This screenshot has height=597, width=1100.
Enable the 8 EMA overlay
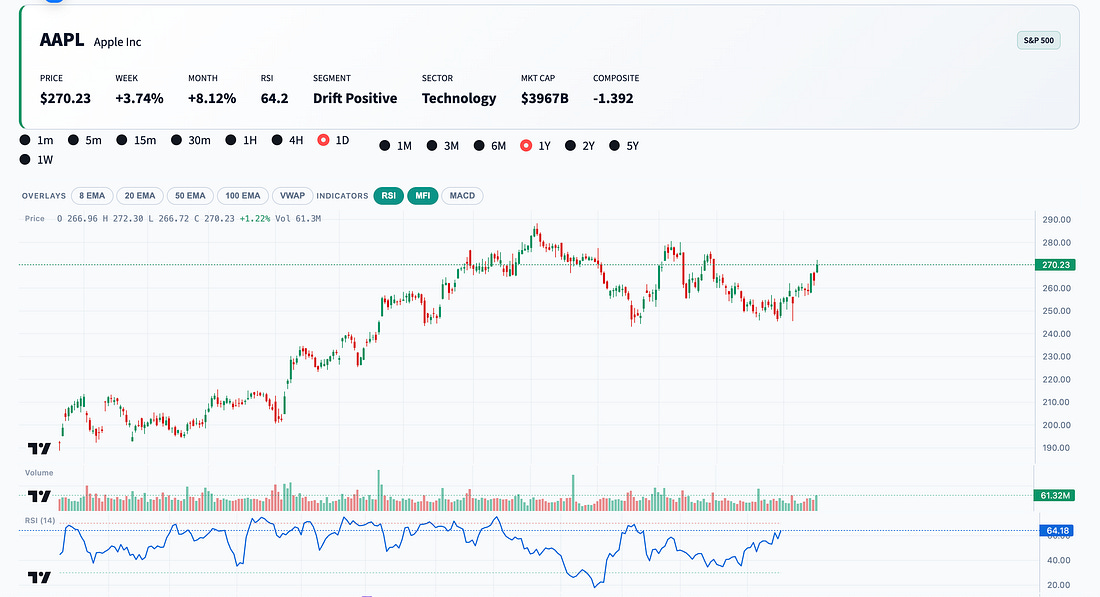coord(92,196)
